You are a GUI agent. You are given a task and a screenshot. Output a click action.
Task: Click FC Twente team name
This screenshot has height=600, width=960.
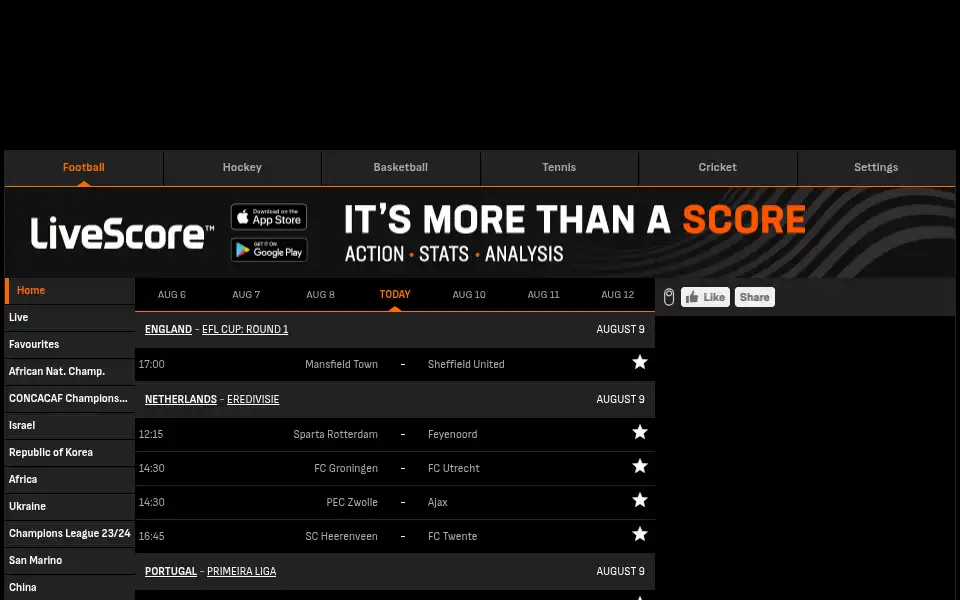pyautogui.click(x=452, y=536)
